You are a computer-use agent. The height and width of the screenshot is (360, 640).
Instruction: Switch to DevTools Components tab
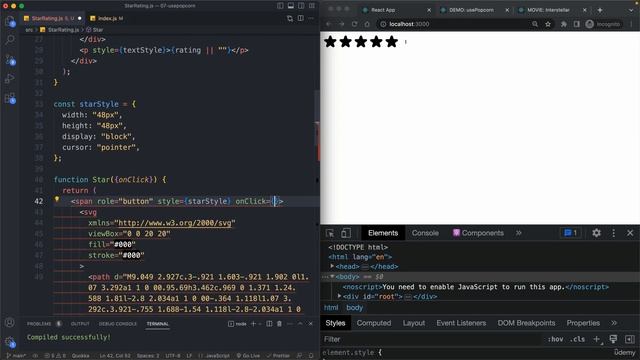(478, 233)
